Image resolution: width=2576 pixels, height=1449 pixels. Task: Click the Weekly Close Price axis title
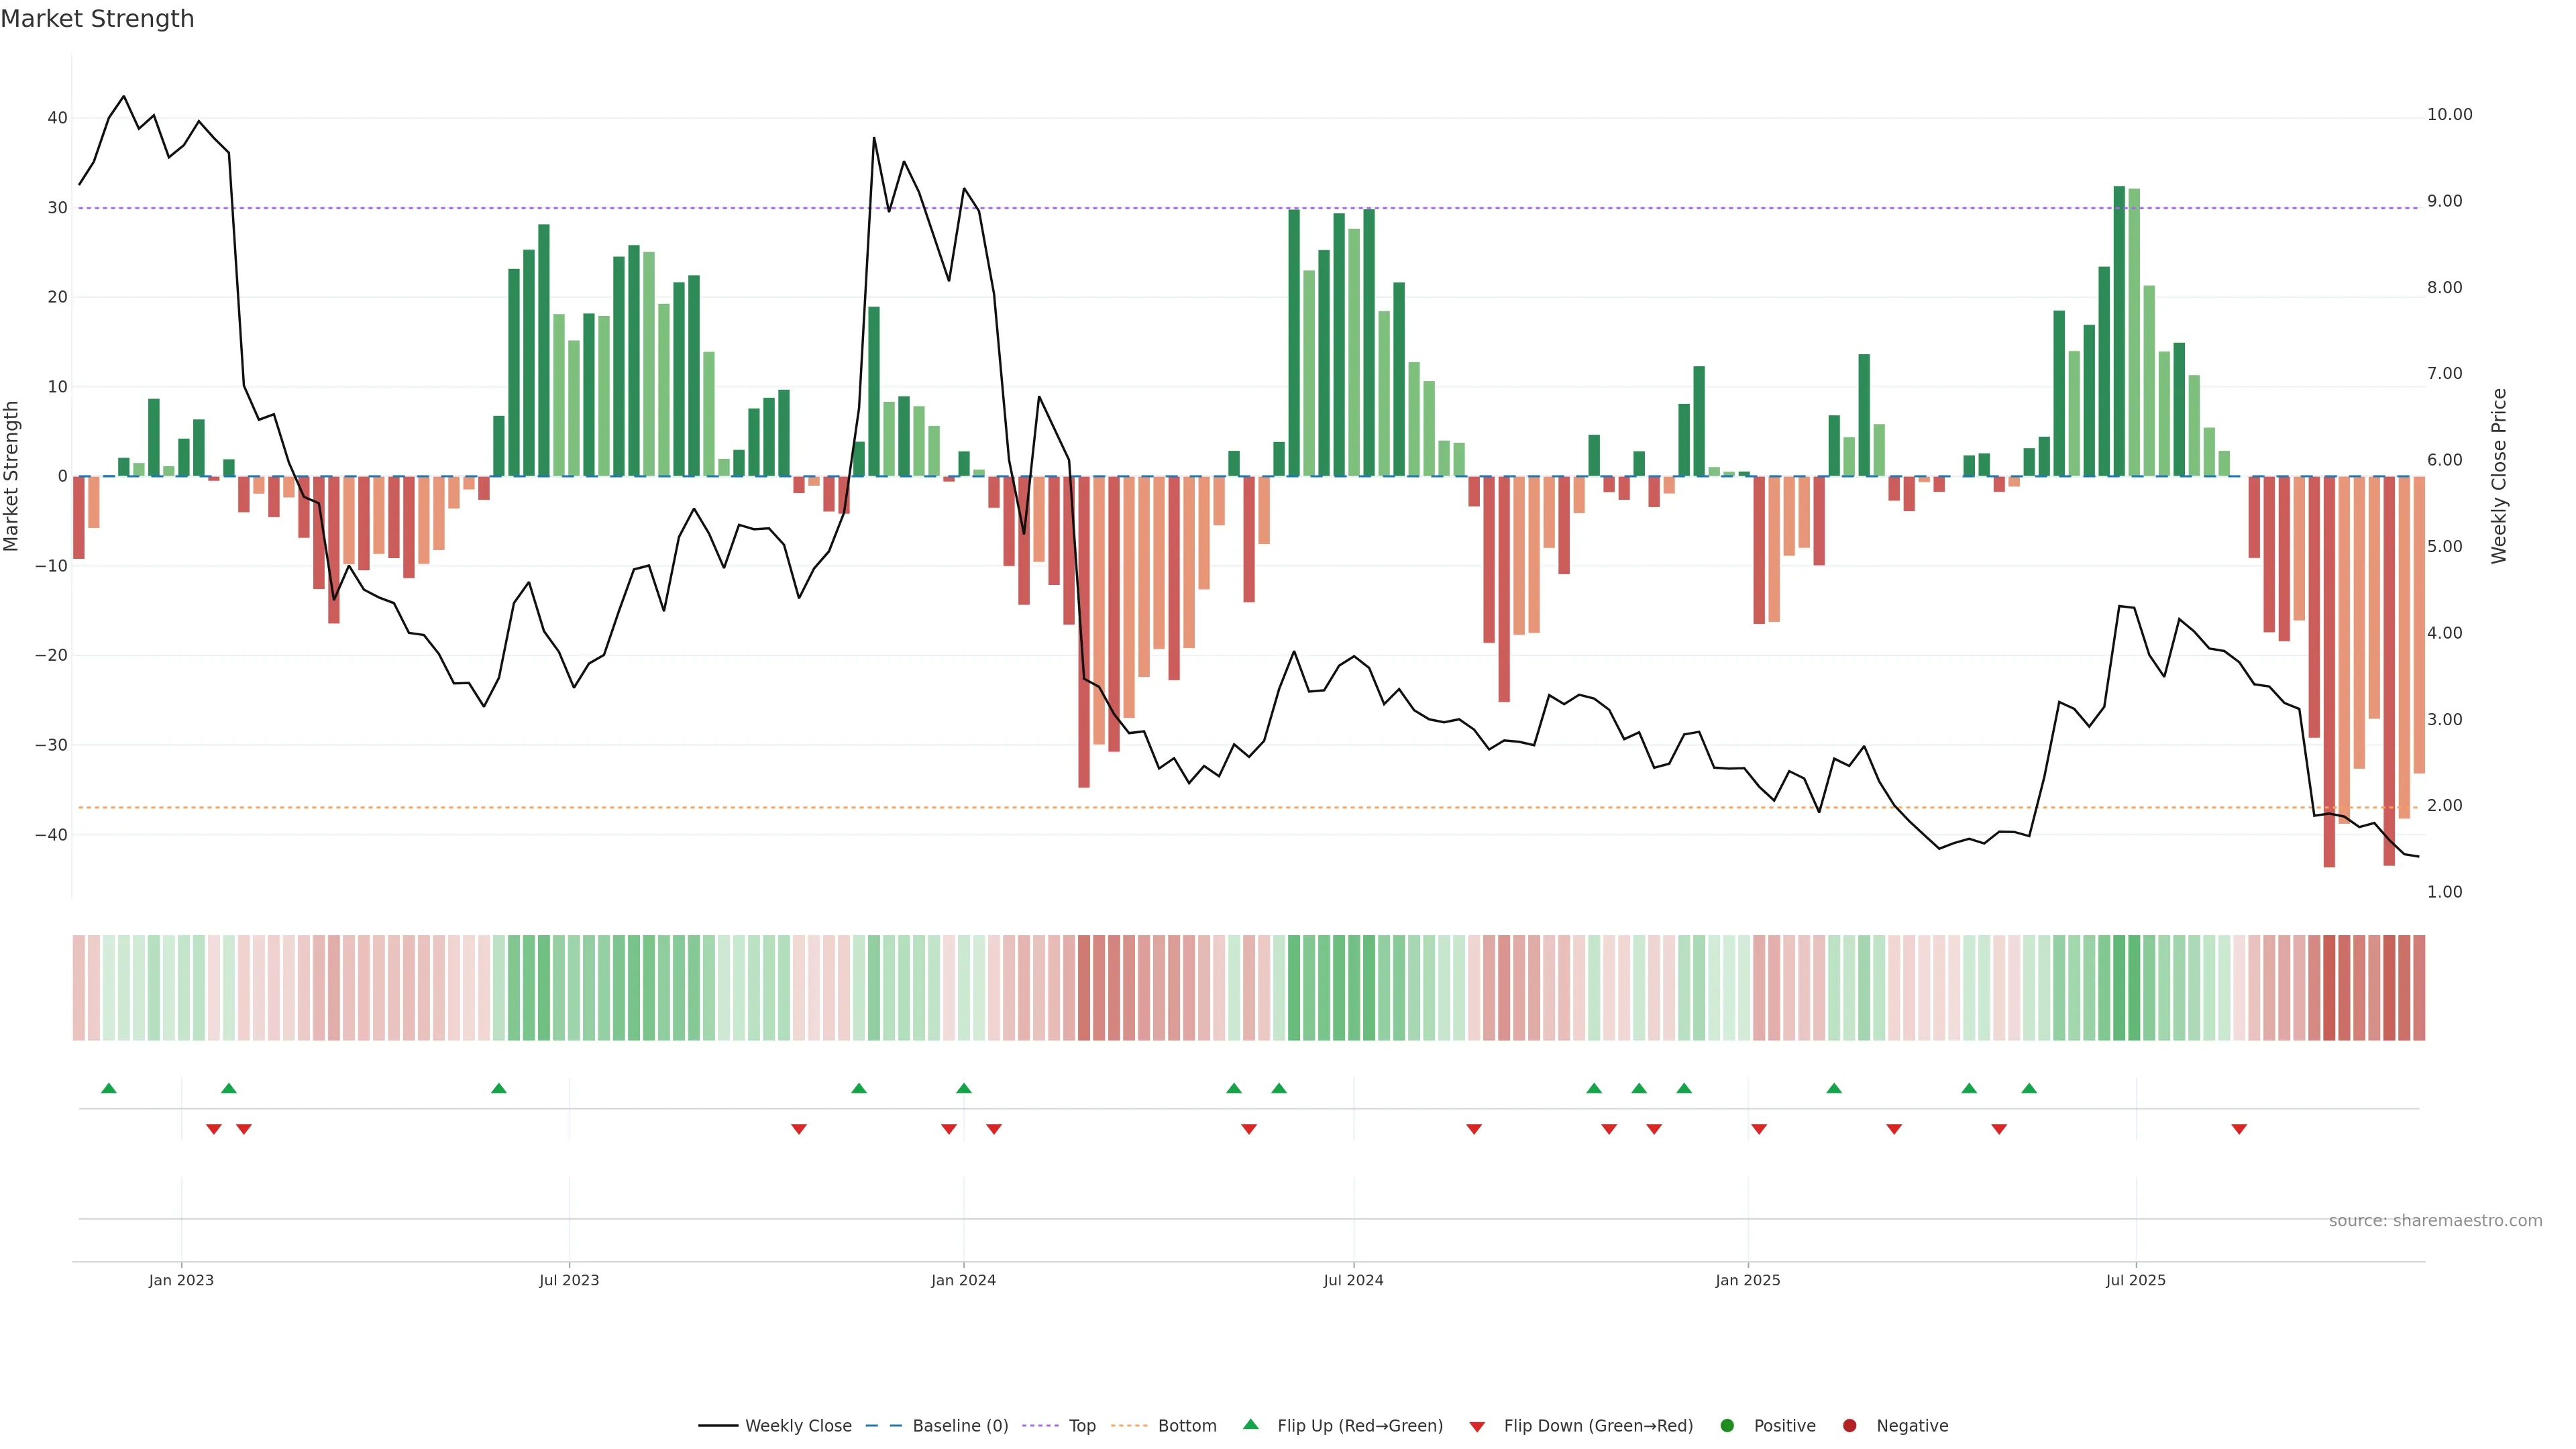click(2499, 476)
